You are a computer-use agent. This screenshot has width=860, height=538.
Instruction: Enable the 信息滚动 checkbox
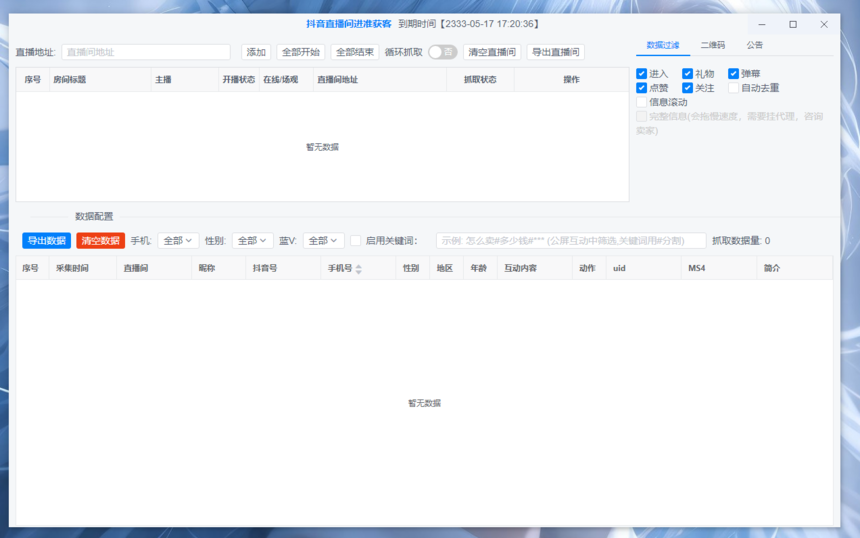coord(641,102)
